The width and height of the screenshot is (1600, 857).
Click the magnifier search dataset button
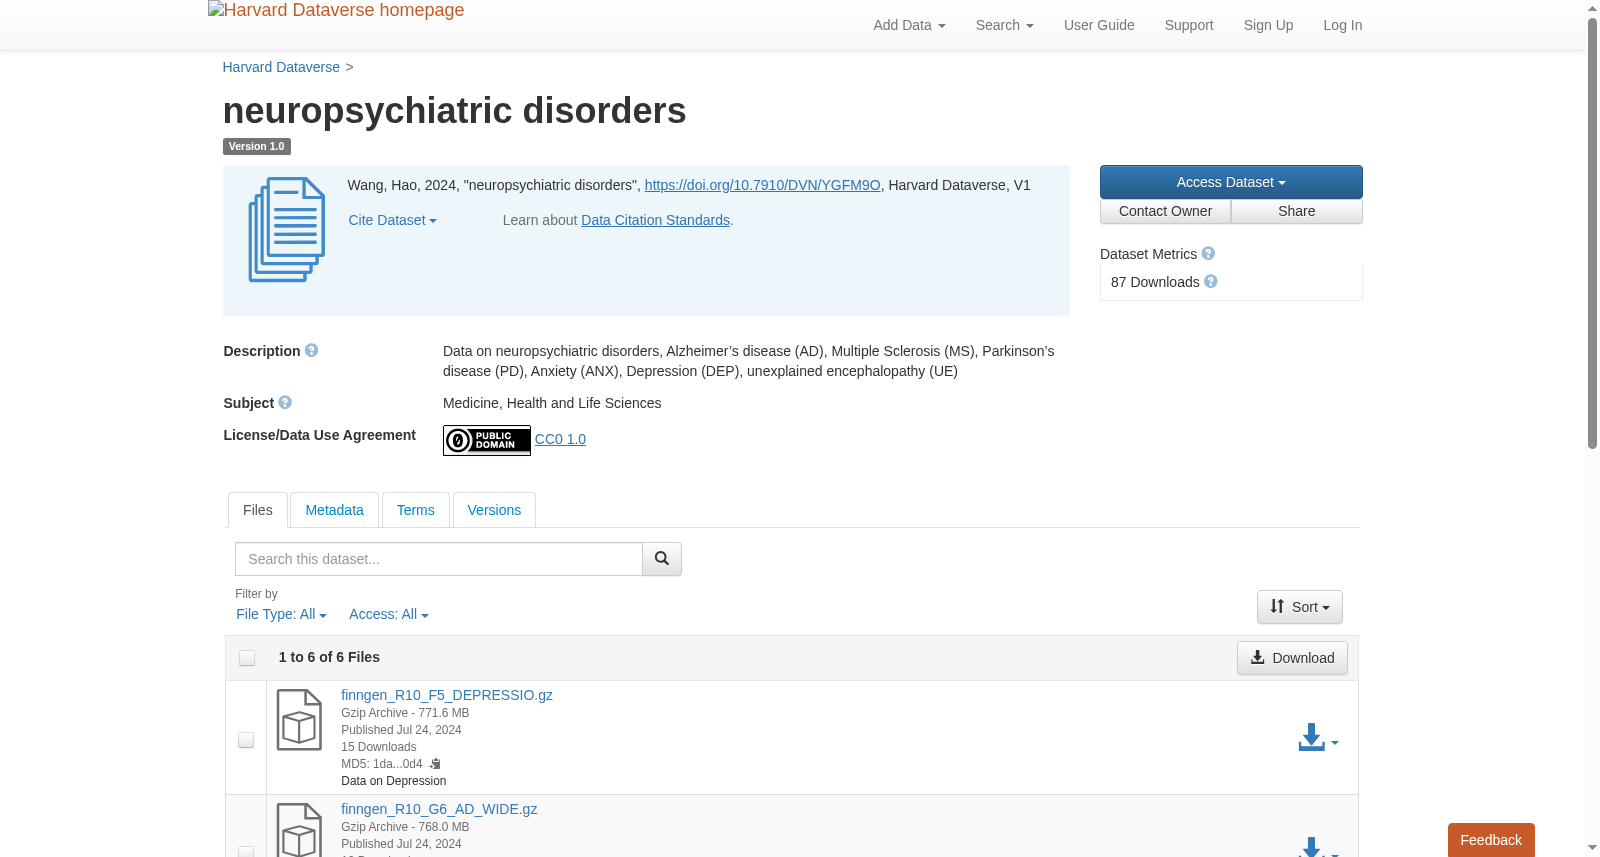[662, 559]
